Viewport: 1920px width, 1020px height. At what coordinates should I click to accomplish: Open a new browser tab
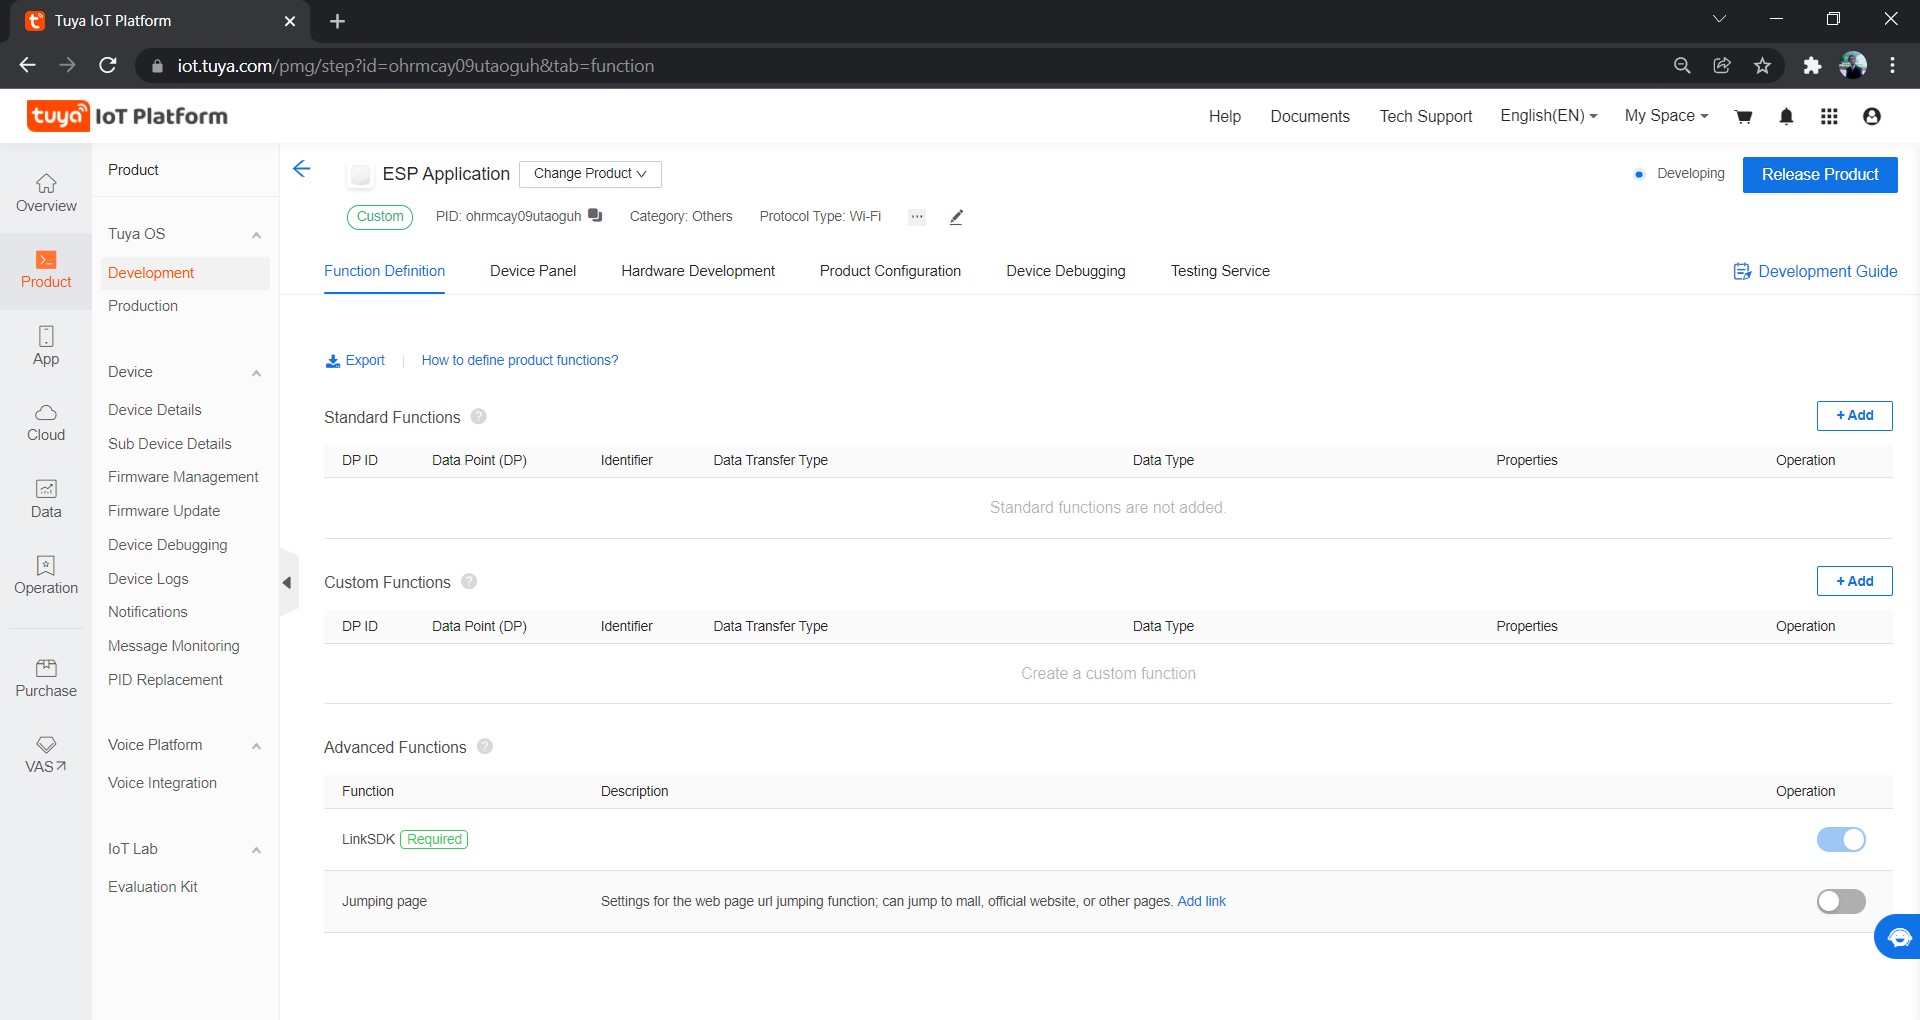[337, 21]
